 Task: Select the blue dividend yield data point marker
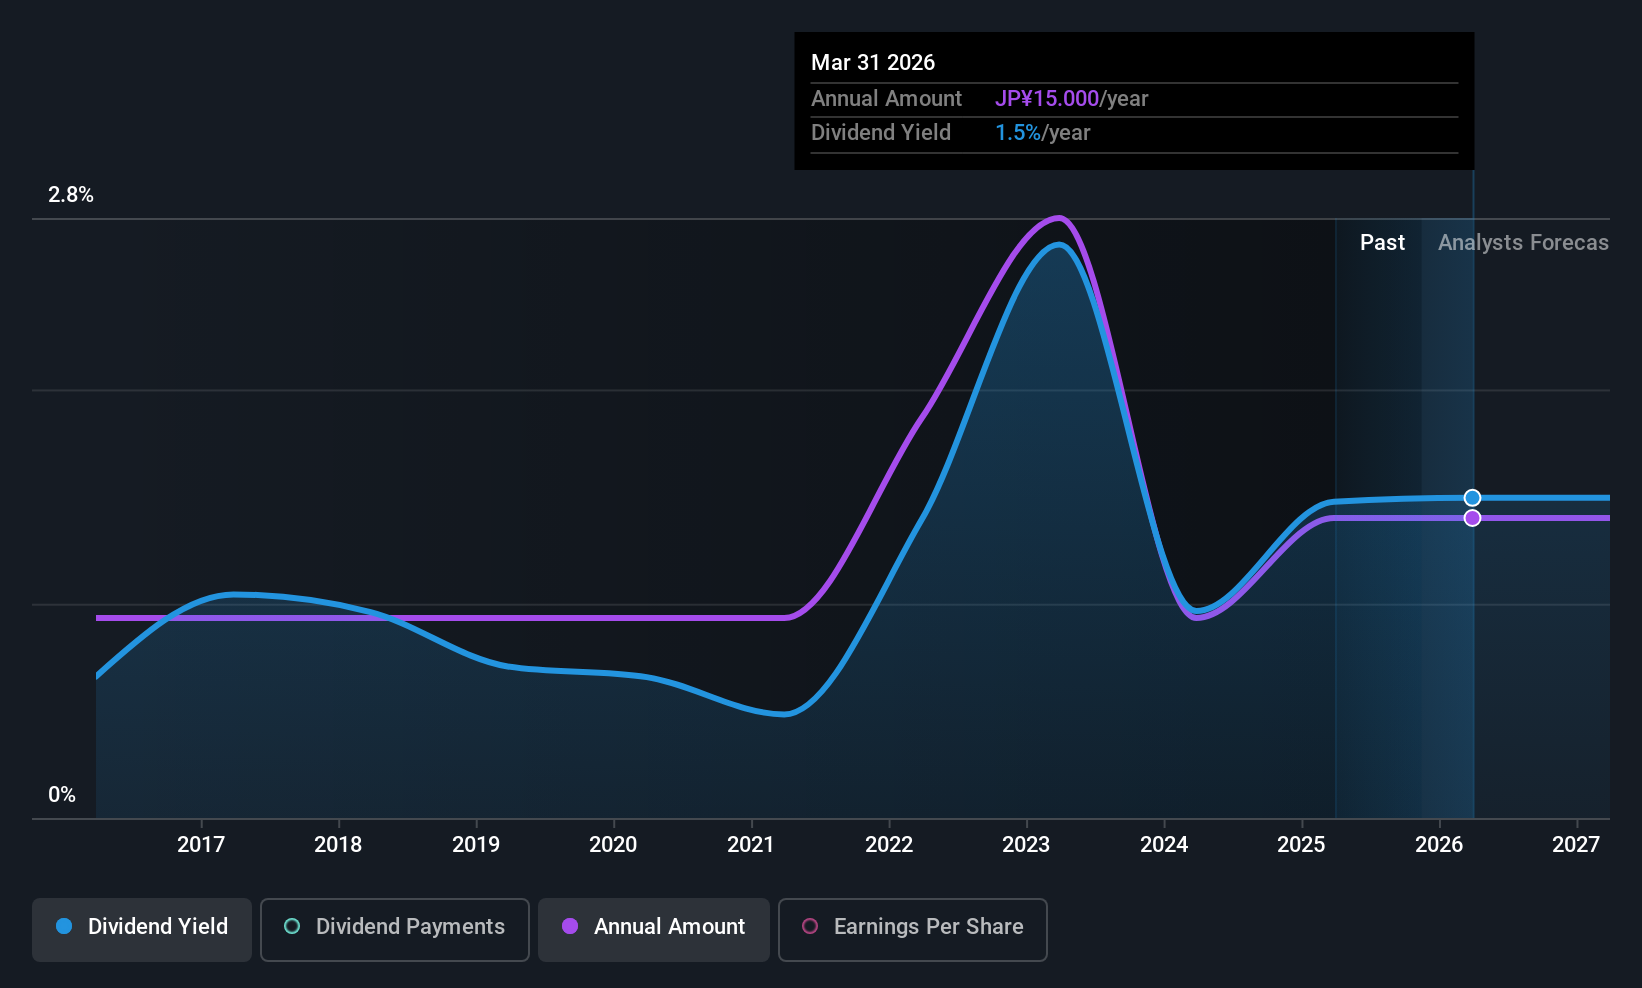(x=1472, y=498)
